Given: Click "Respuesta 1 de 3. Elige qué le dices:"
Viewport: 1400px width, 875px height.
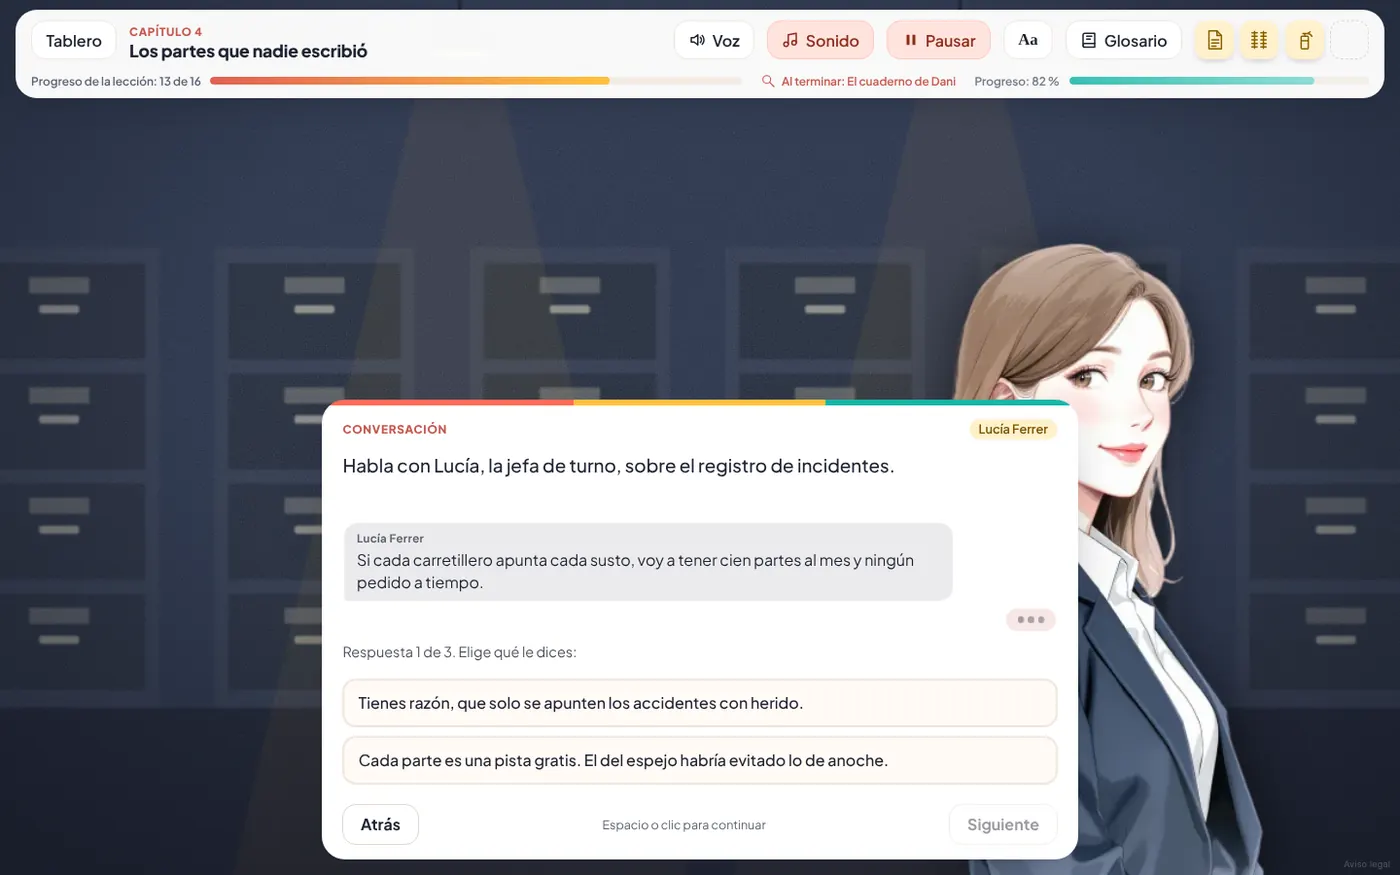Looking at the screenshot, I should click(x=459, y=652).
